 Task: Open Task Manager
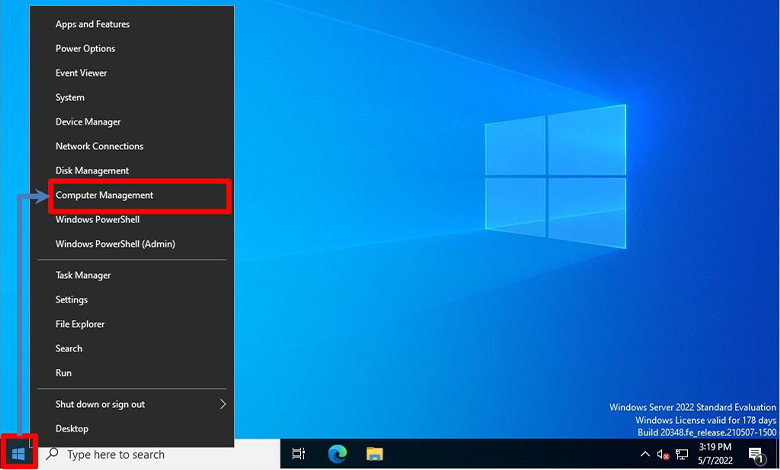pyautogui.click(x=132, y=275)
